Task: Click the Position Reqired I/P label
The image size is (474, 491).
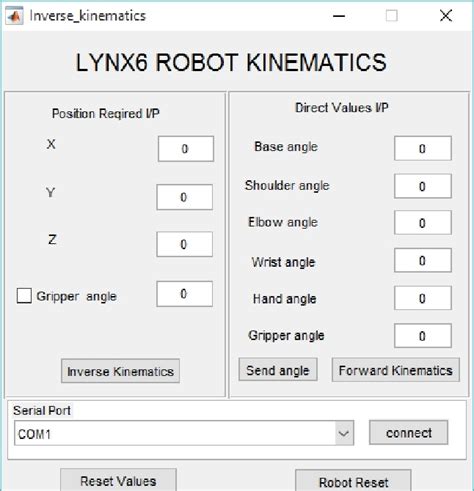Action: (x=106, y=114)
